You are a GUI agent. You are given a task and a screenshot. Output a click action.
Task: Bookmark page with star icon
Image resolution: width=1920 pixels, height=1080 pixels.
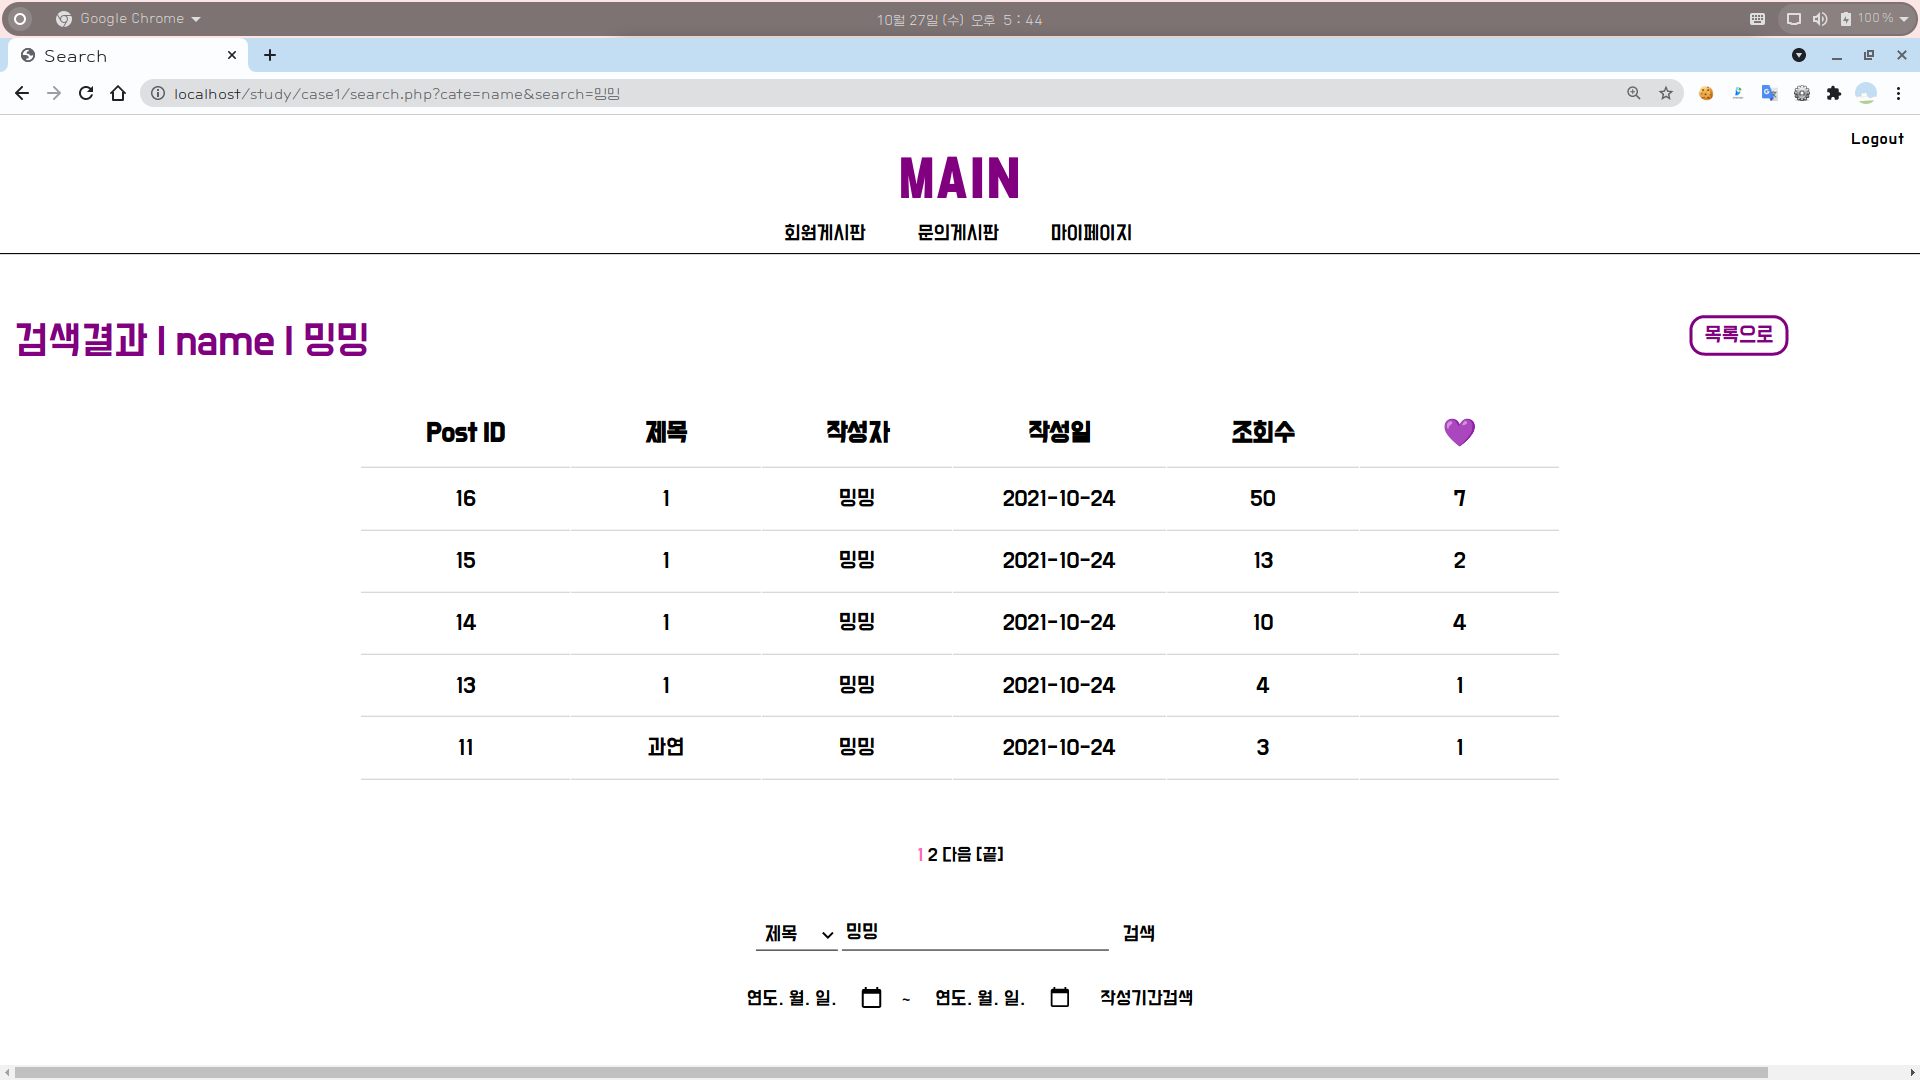coord(1666,93)
